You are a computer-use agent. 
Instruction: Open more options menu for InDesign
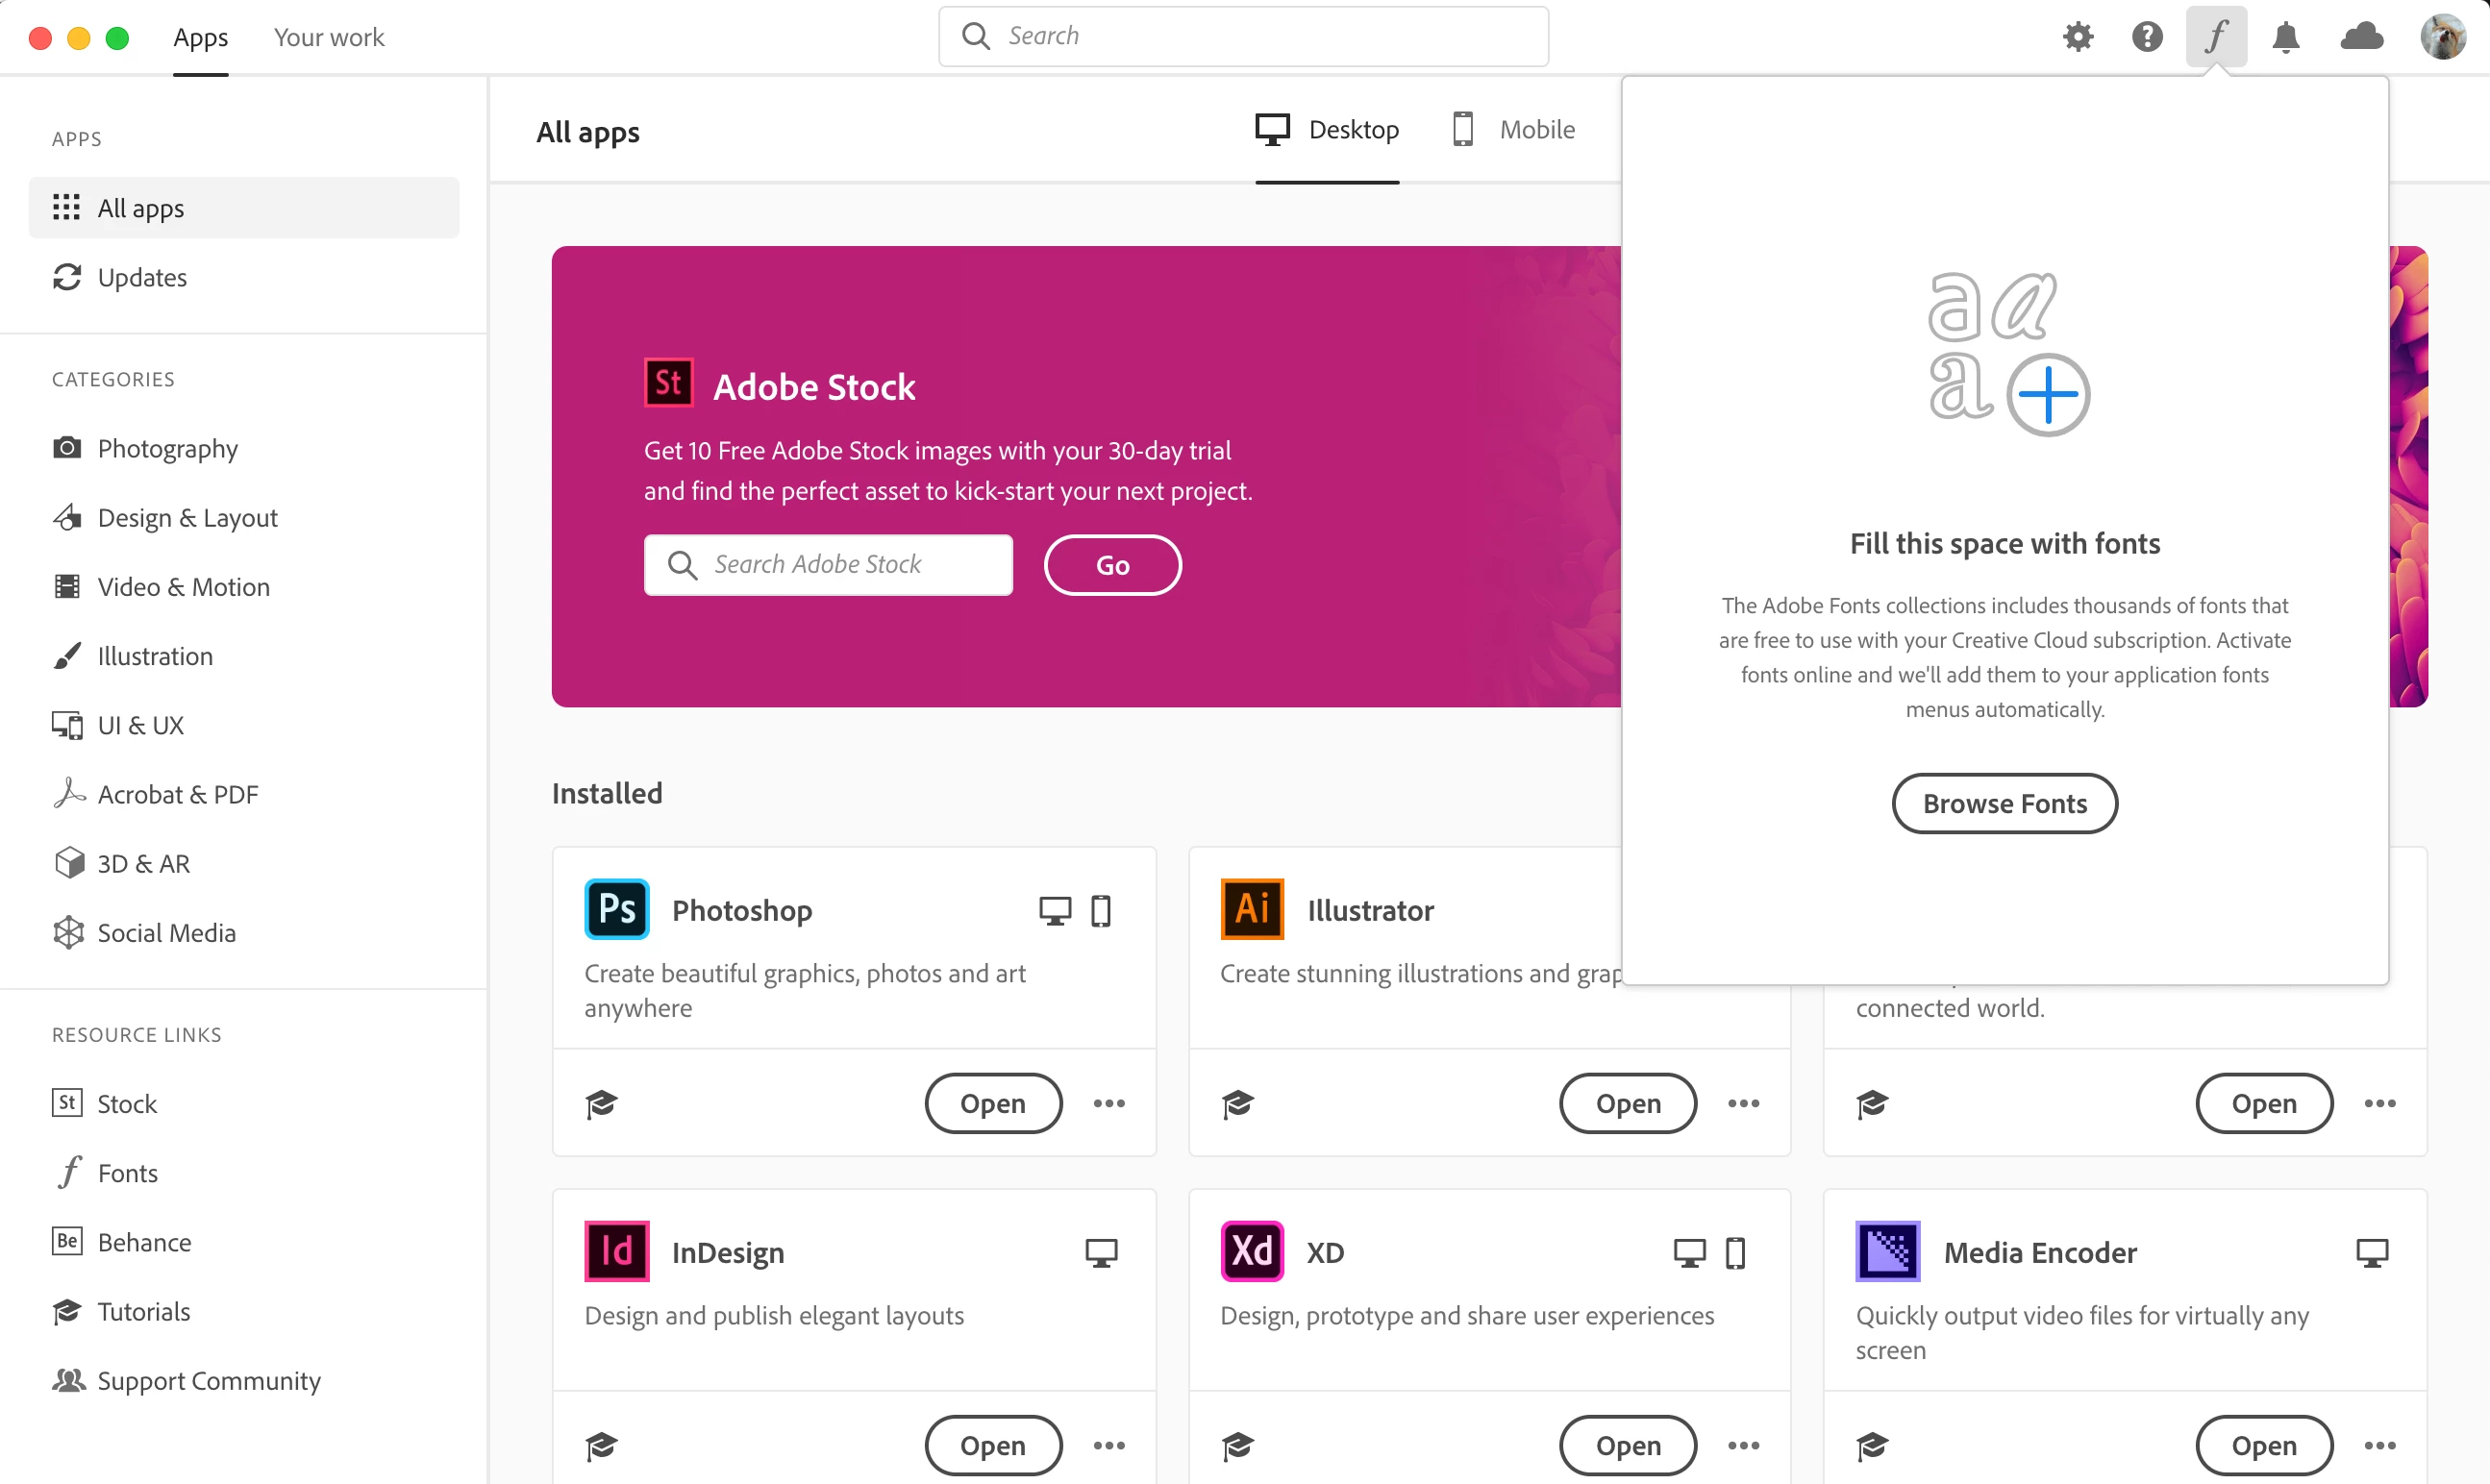[1109, 1446]
